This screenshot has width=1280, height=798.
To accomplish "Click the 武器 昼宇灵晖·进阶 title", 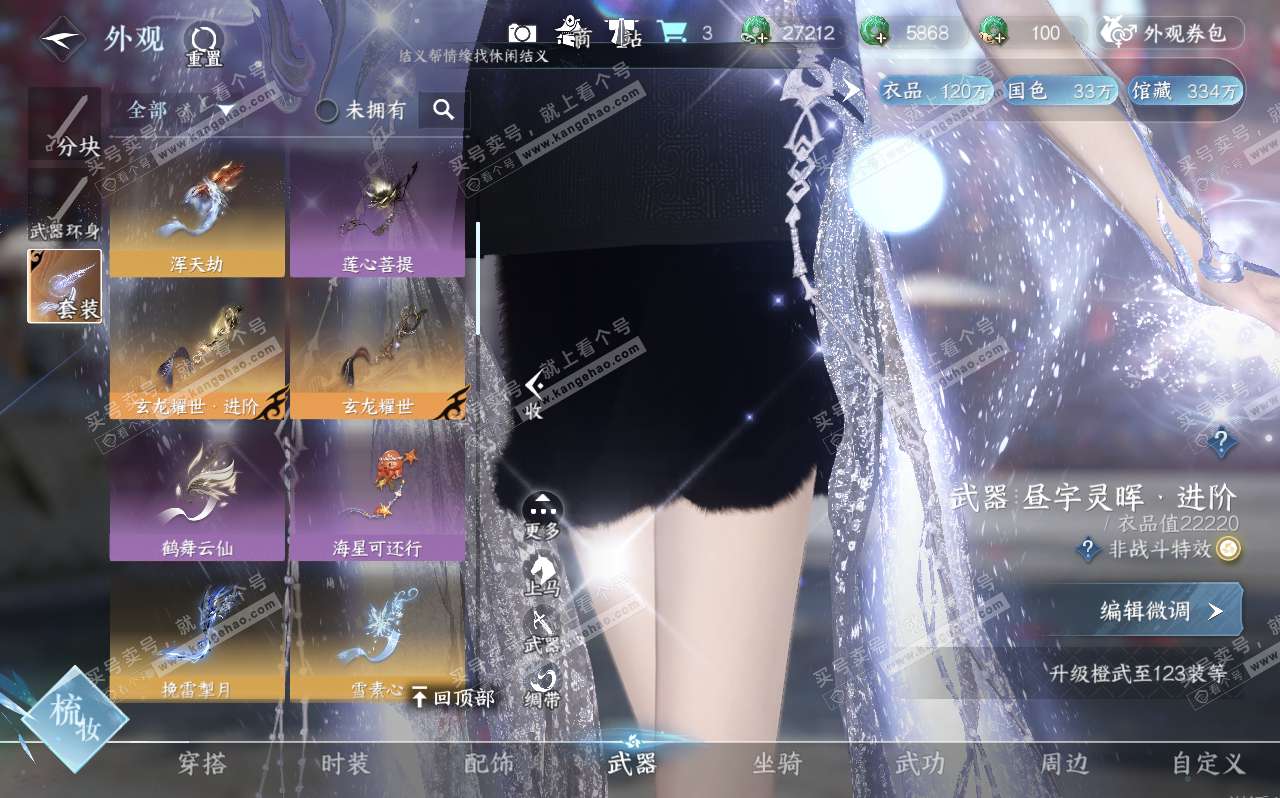I will click(x=1094, y=496).
